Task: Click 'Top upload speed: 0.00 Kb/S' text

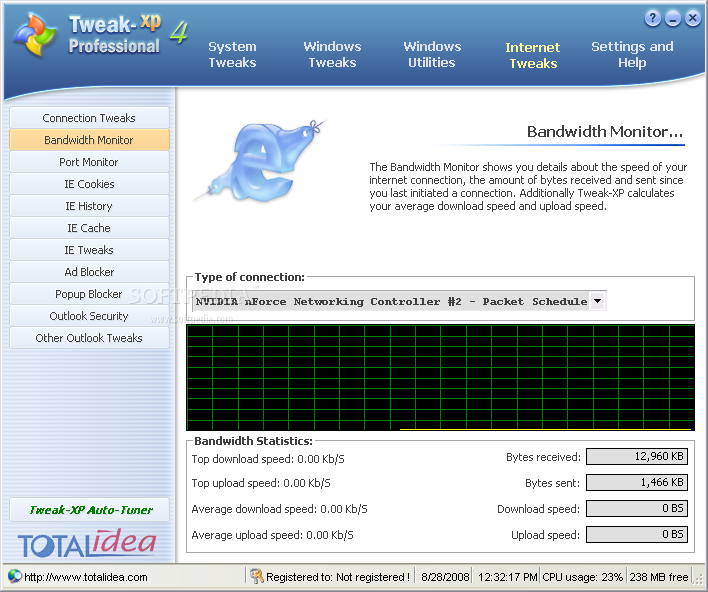Action: pos(261,483)
